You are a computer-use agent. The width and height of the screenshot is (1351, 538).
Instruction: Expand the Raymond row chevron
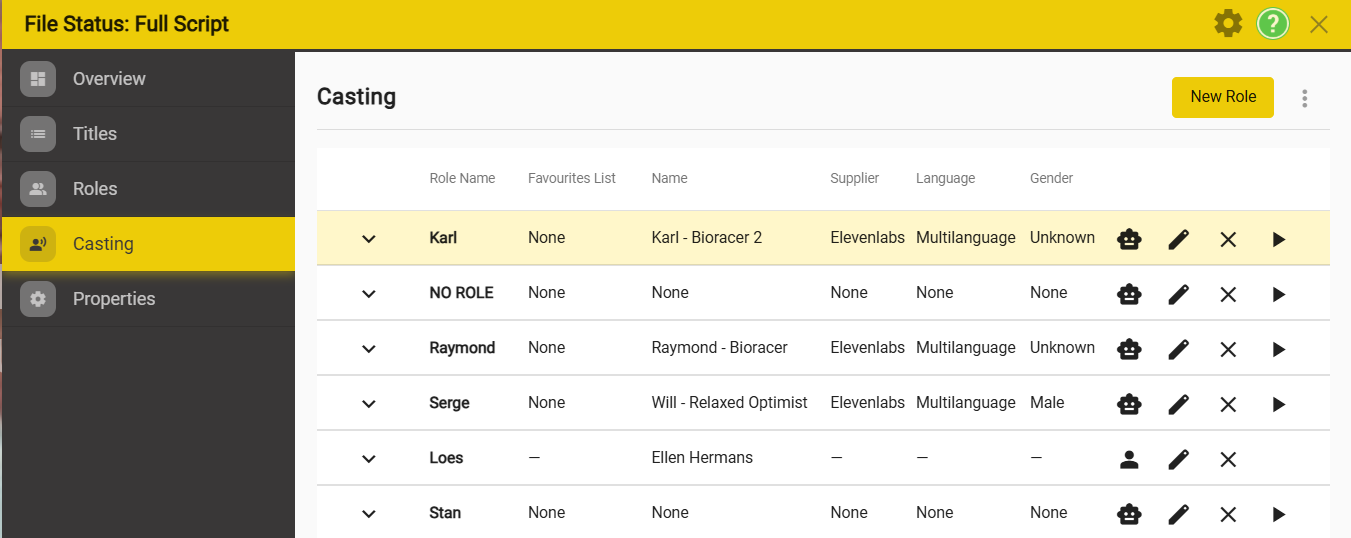click(x=369, y=349)
